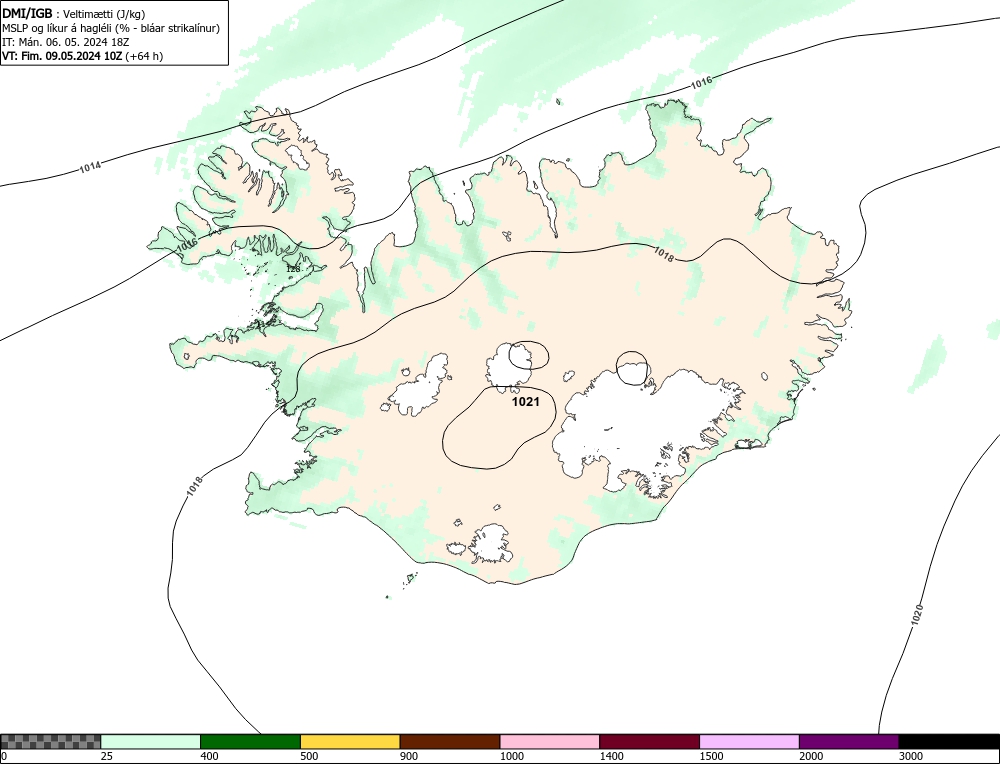The height and width of the screenshot is (764, 1000).
Task: Select the black legend swatch above 3000
Action: pyautogui.click(x=949, y=741)
